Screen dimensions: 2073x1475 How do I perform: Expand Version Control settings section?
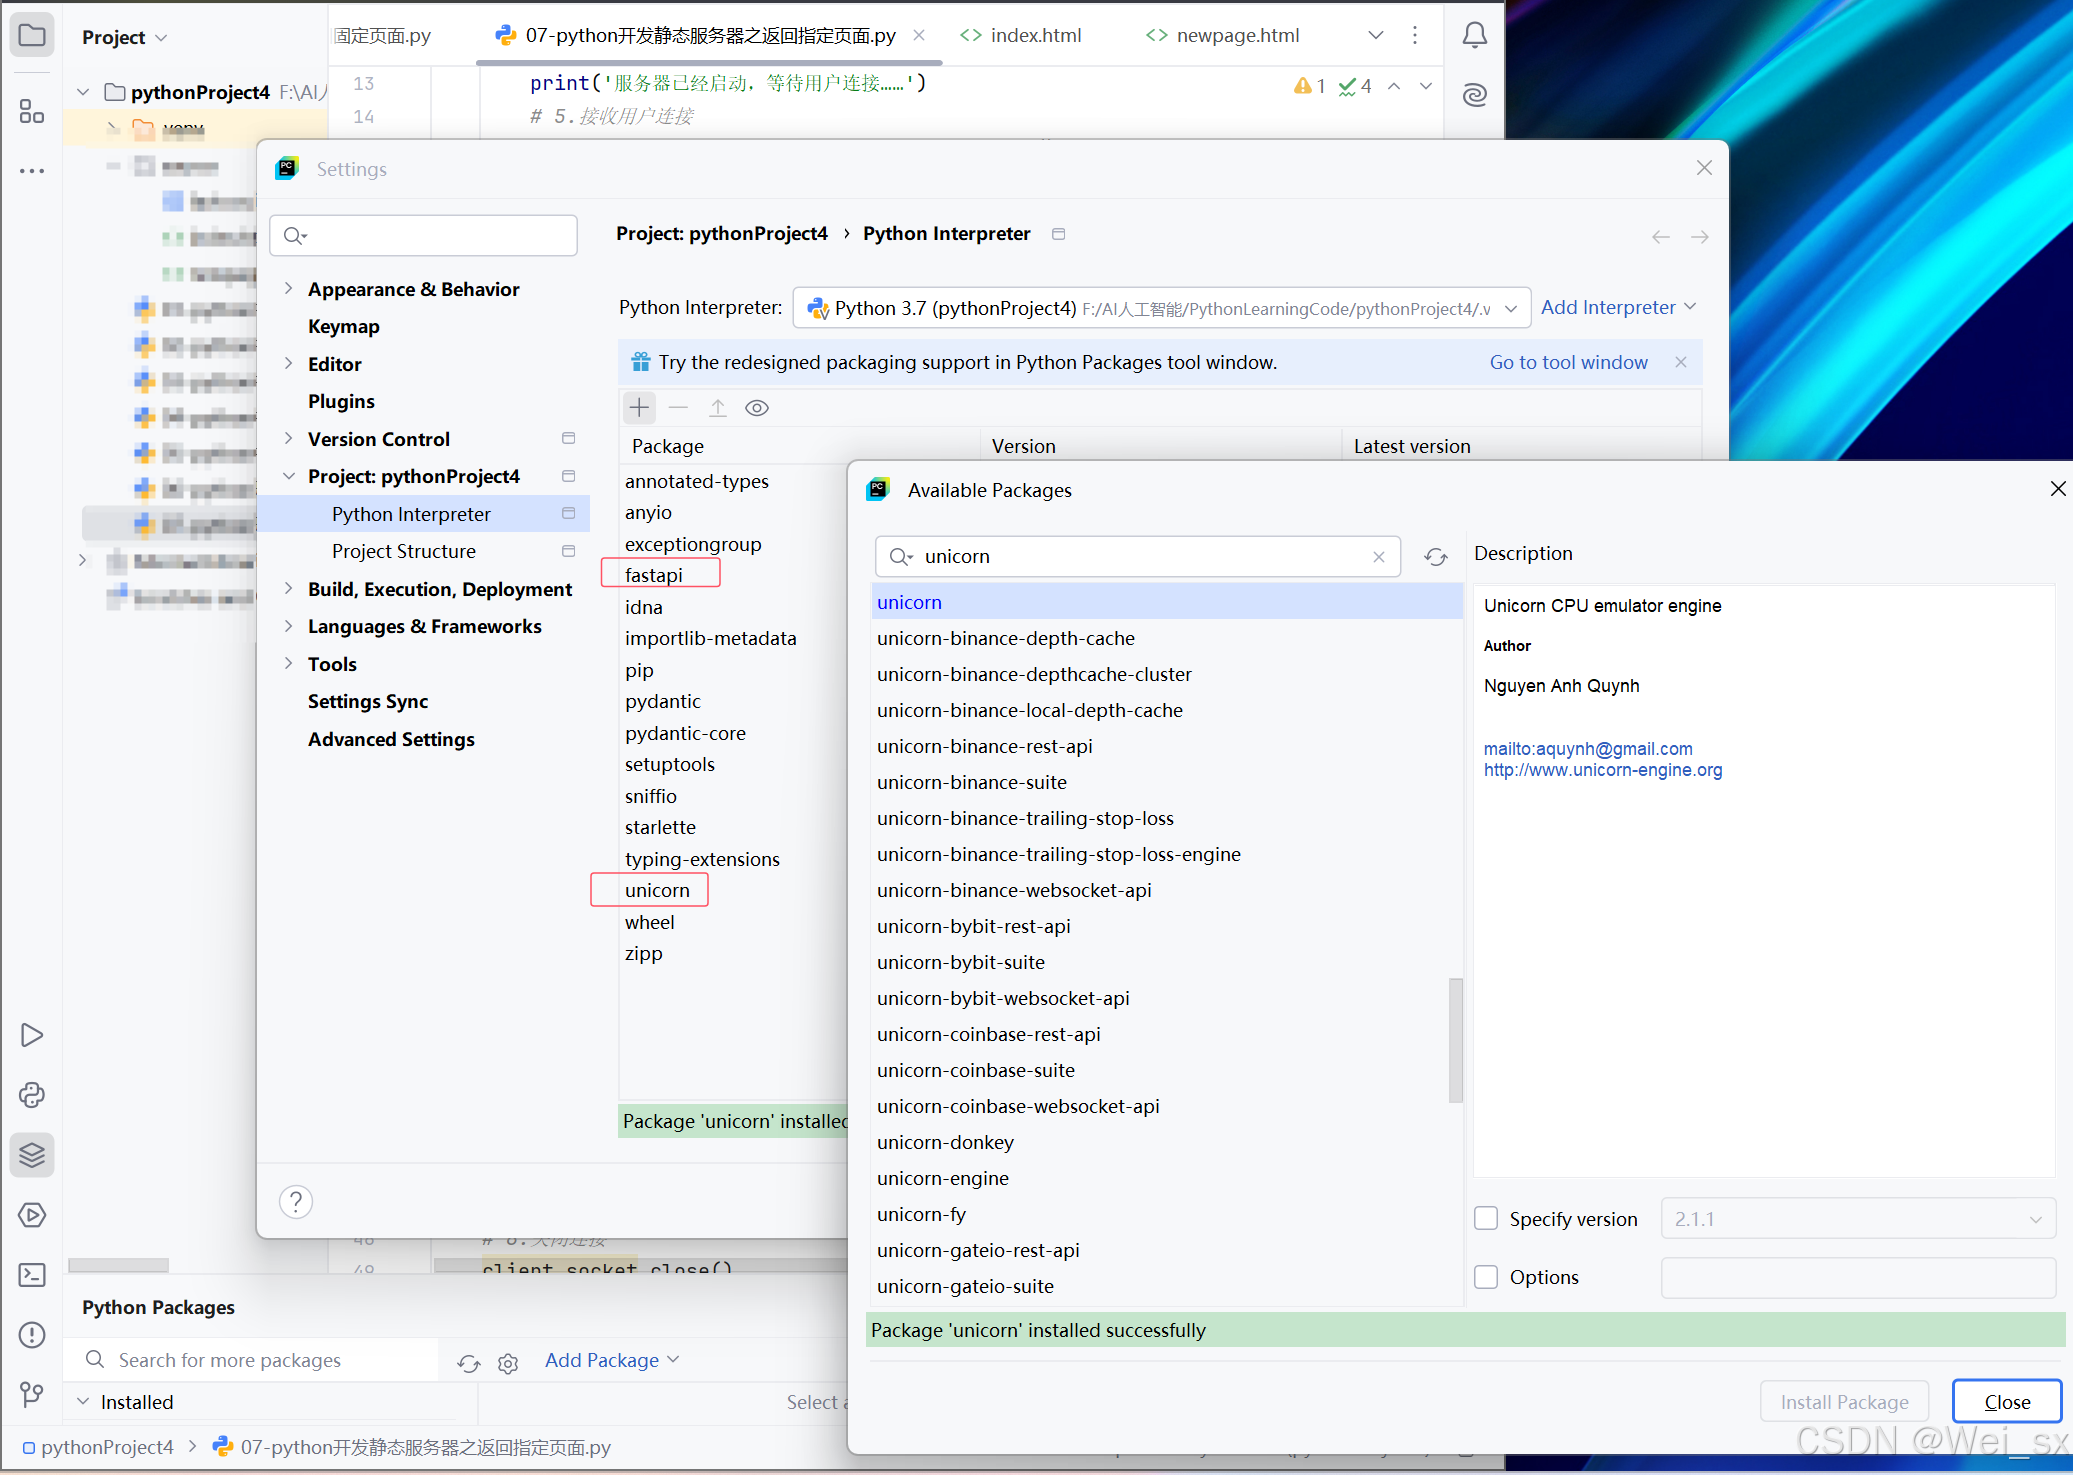tap(288, 439)
